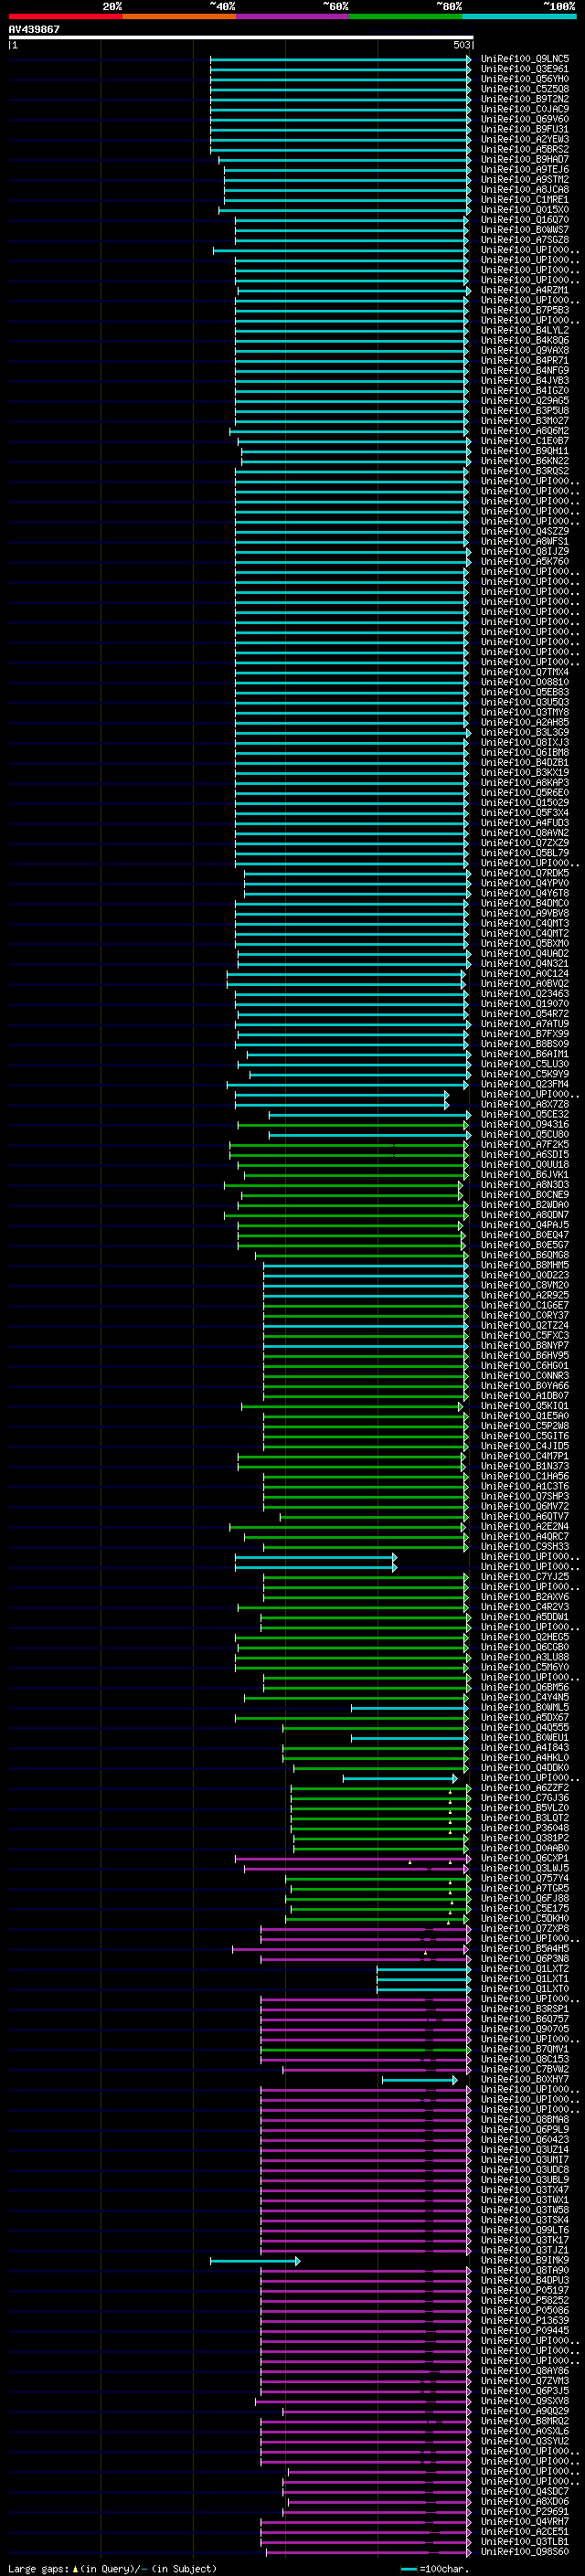Select the UniRef100_C5FXC3 label
The image size is (585, 2576).
525,1335
